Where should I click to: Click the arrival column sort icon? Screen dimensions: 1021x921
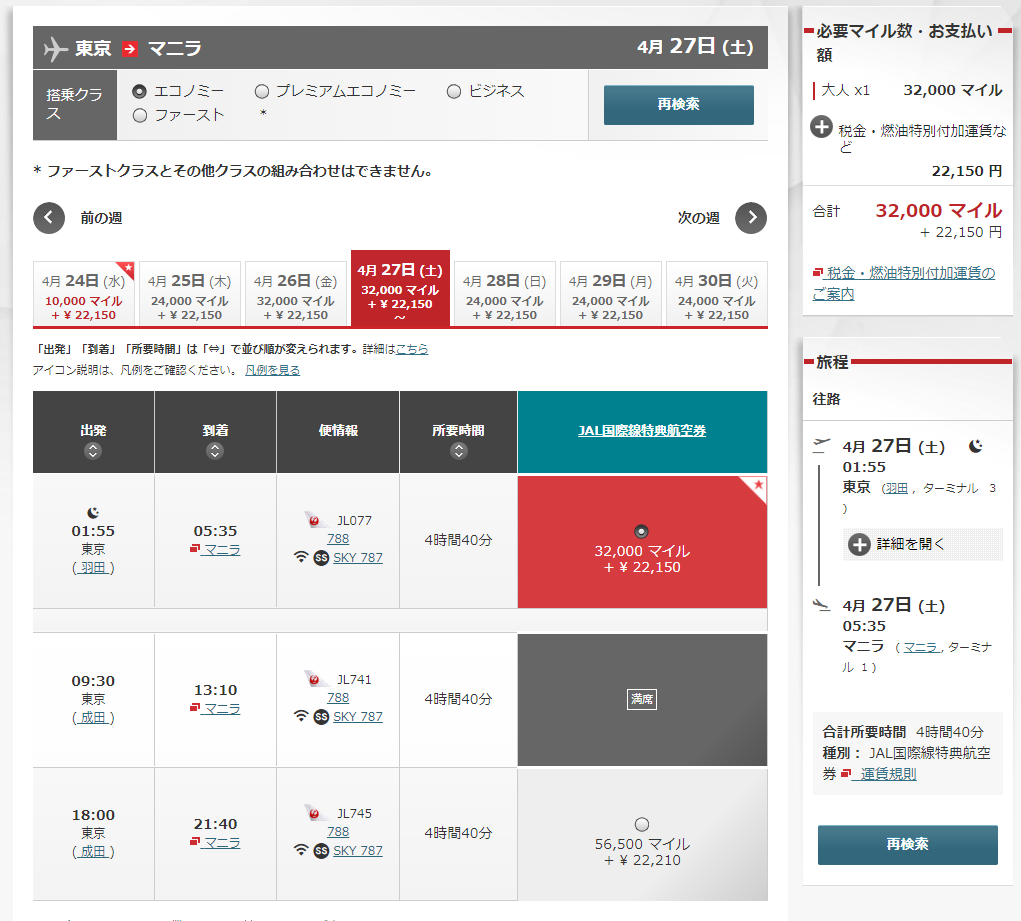[215, 451]
